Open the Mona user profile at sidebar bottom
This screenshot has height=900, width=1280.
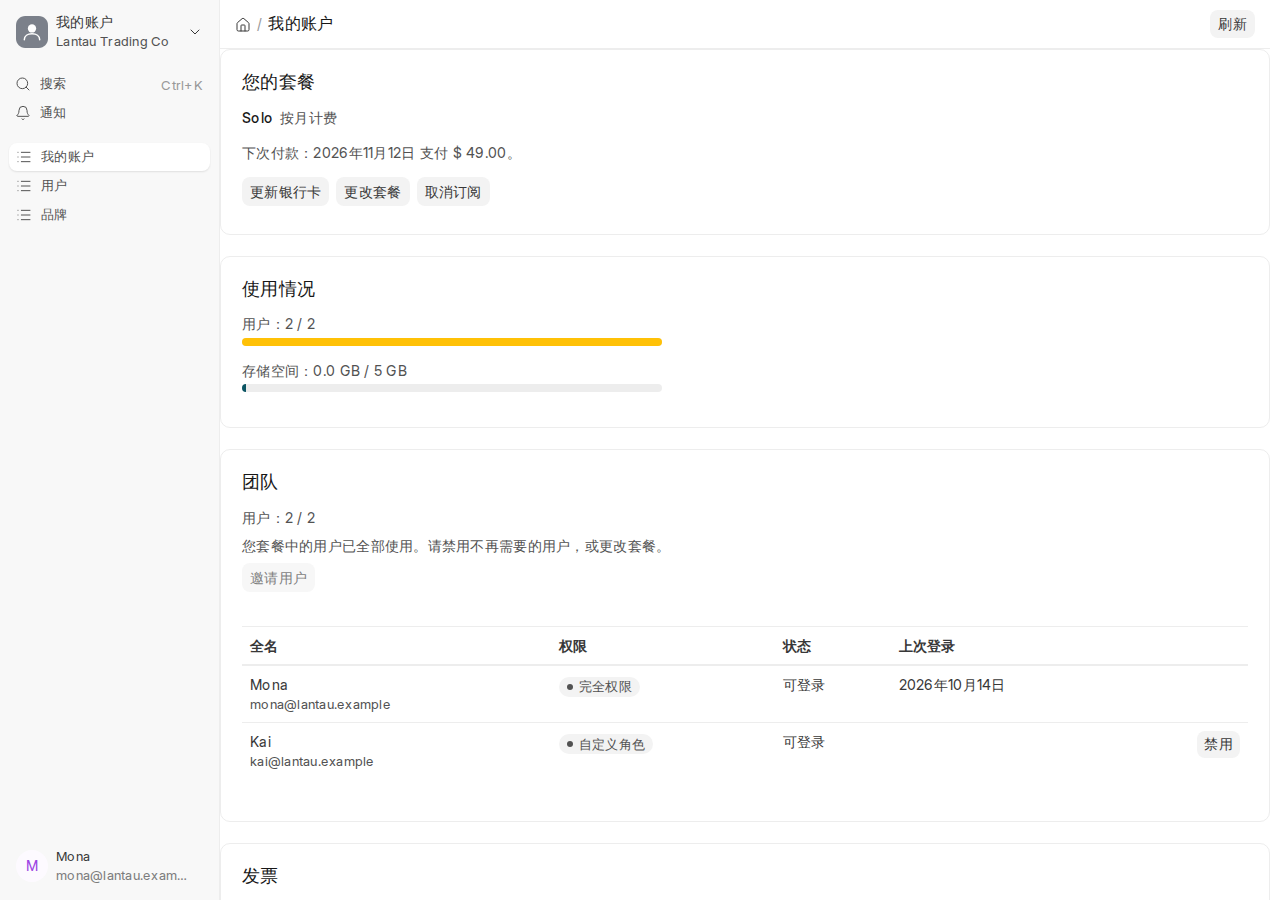point(110,866)
